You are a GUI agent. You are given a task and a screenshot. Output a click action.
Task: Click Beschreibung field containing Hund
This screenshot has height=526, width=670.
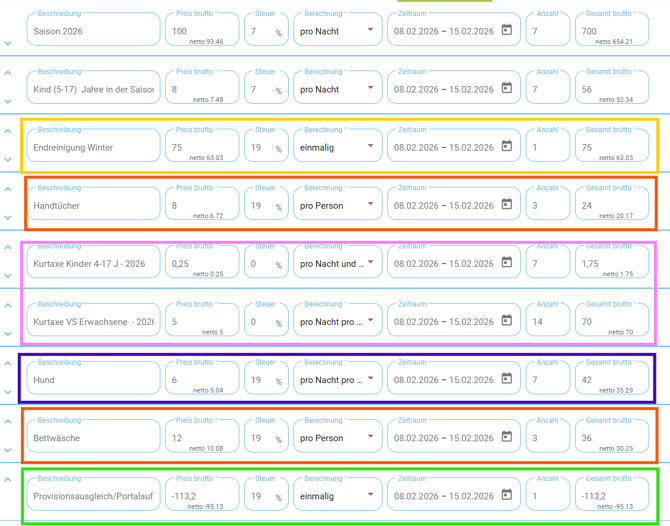tap(93, 380)
